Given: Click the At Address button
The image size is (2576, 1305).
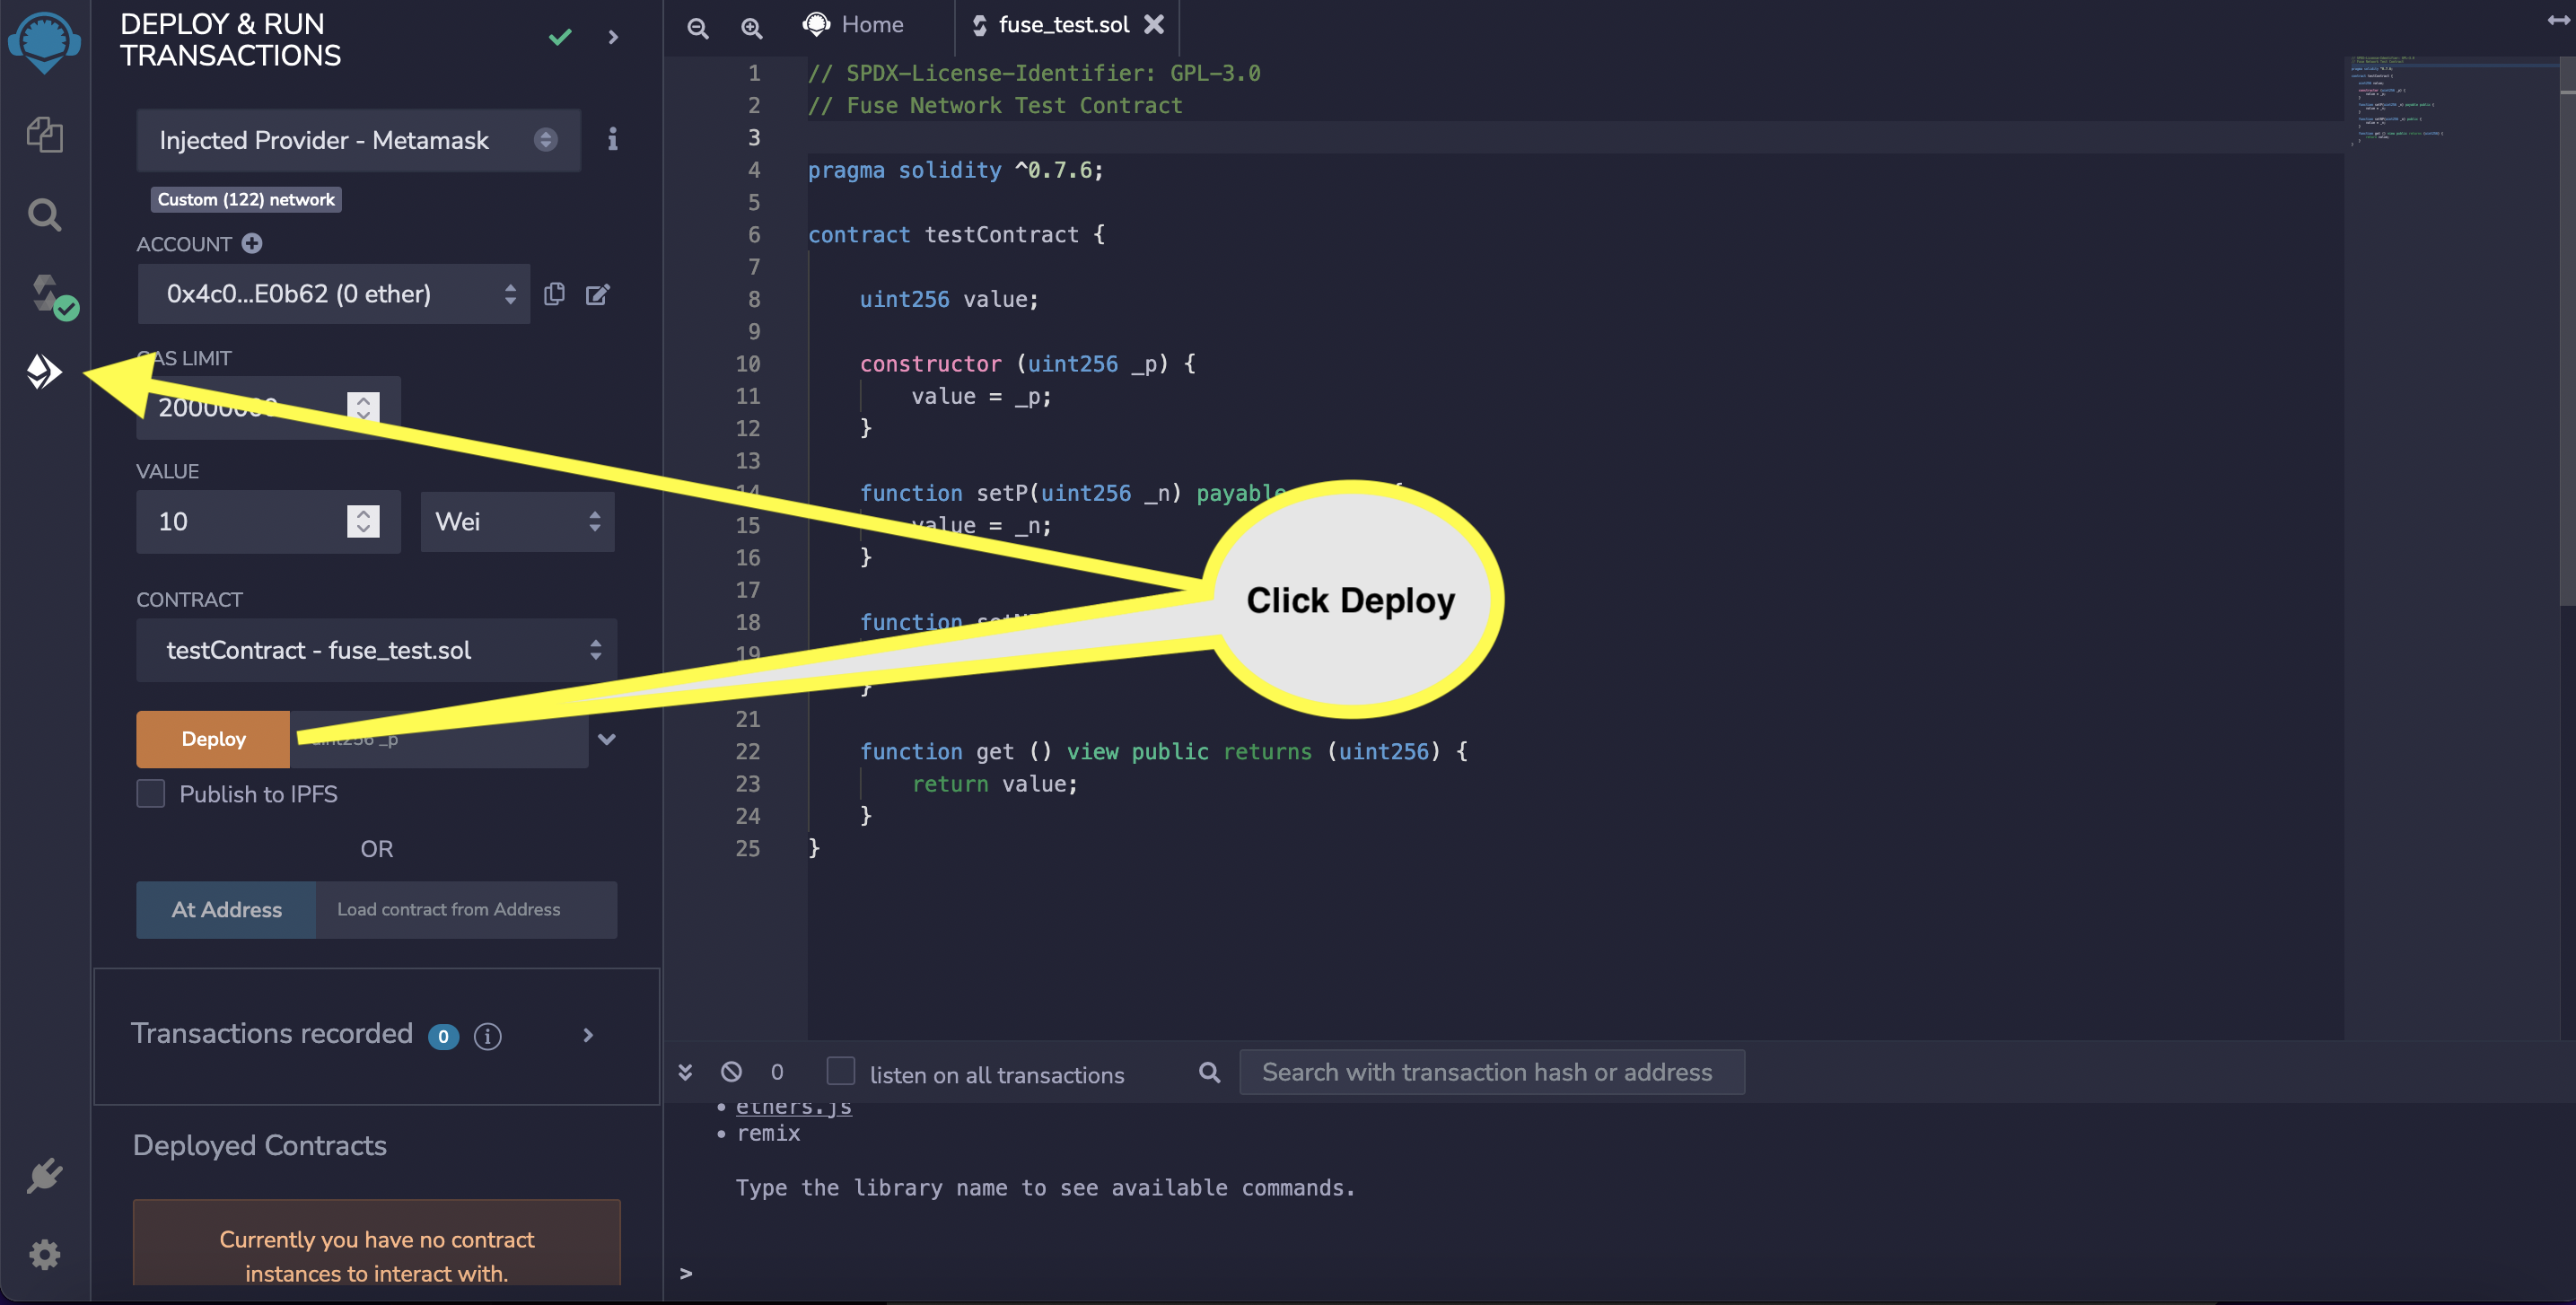Looking at the screenshot, I should 226,909.
